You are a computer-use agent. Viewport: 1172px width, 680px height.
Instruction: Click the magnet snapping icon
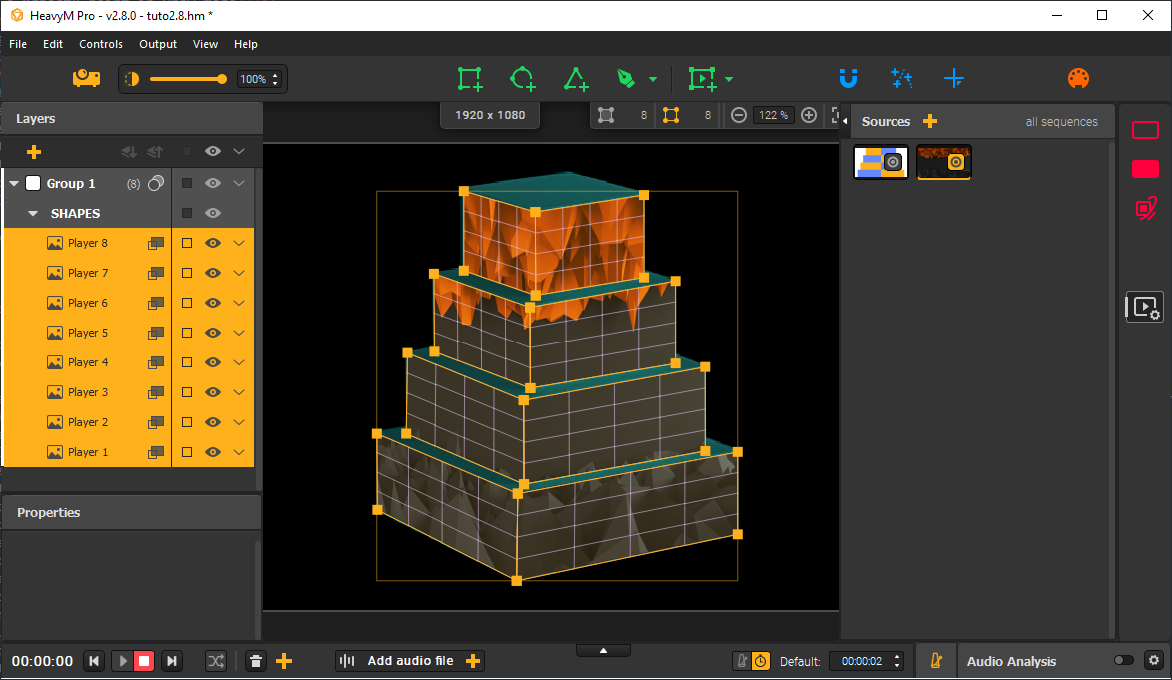point(848,78)
